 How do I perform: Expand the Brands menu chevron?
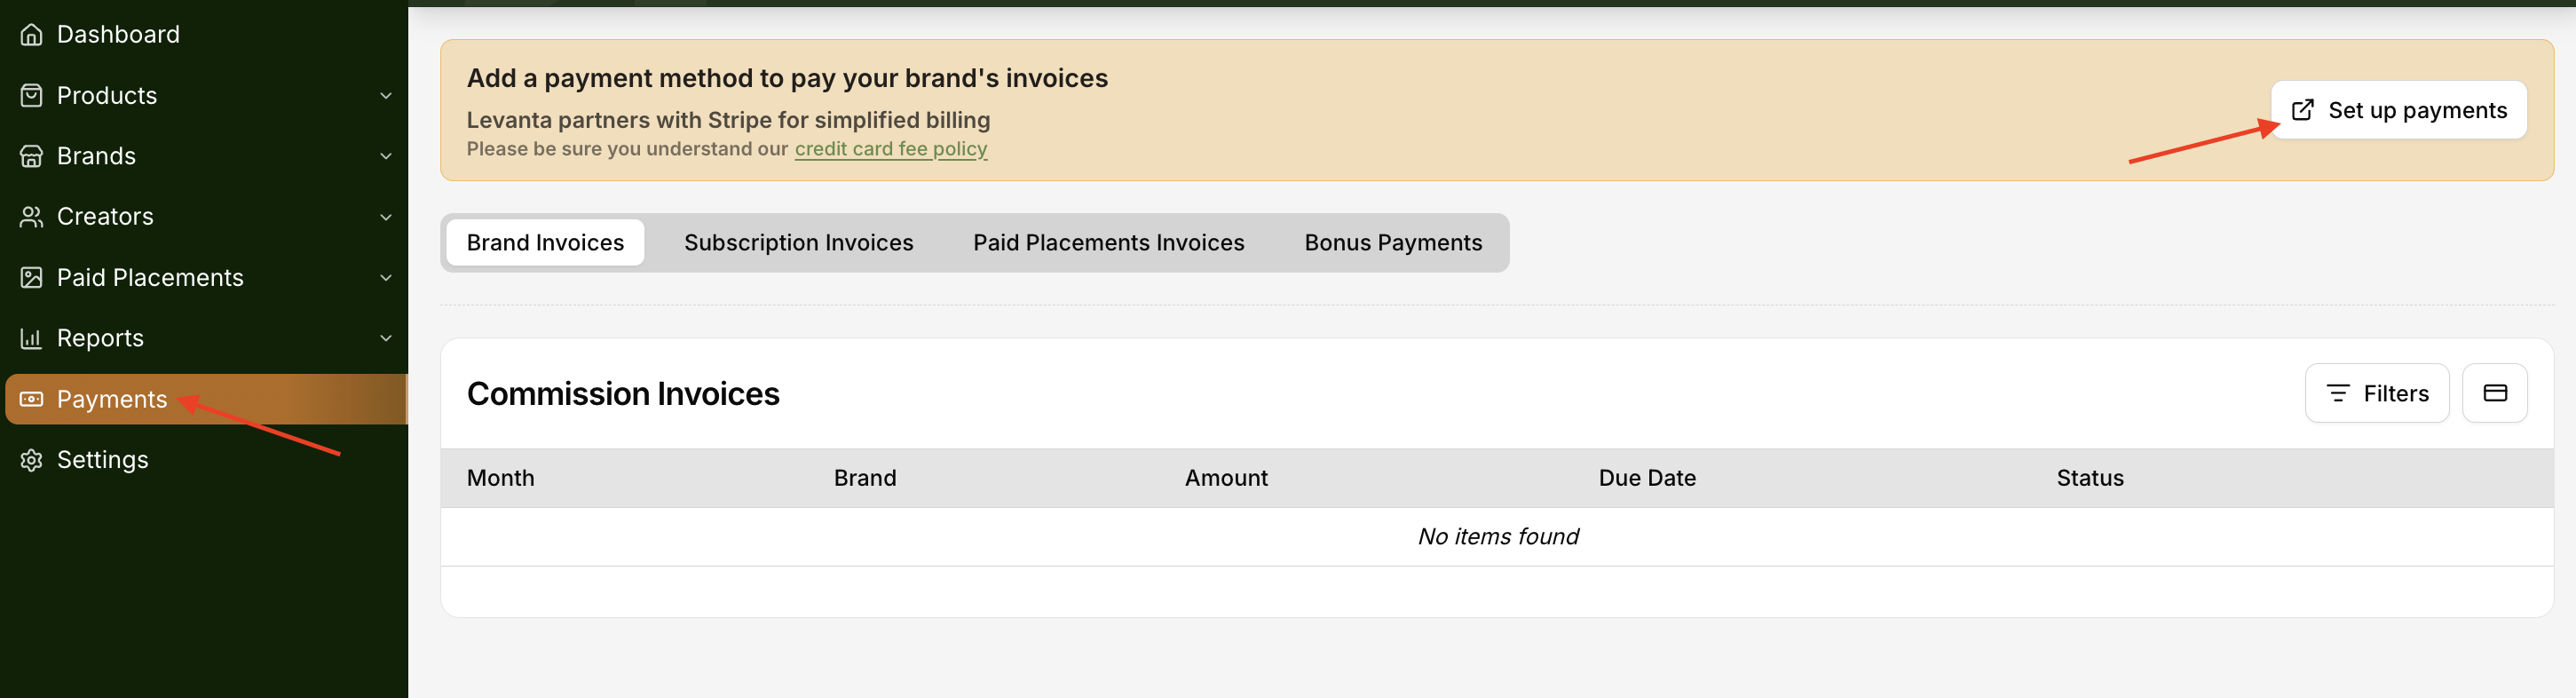386,156
